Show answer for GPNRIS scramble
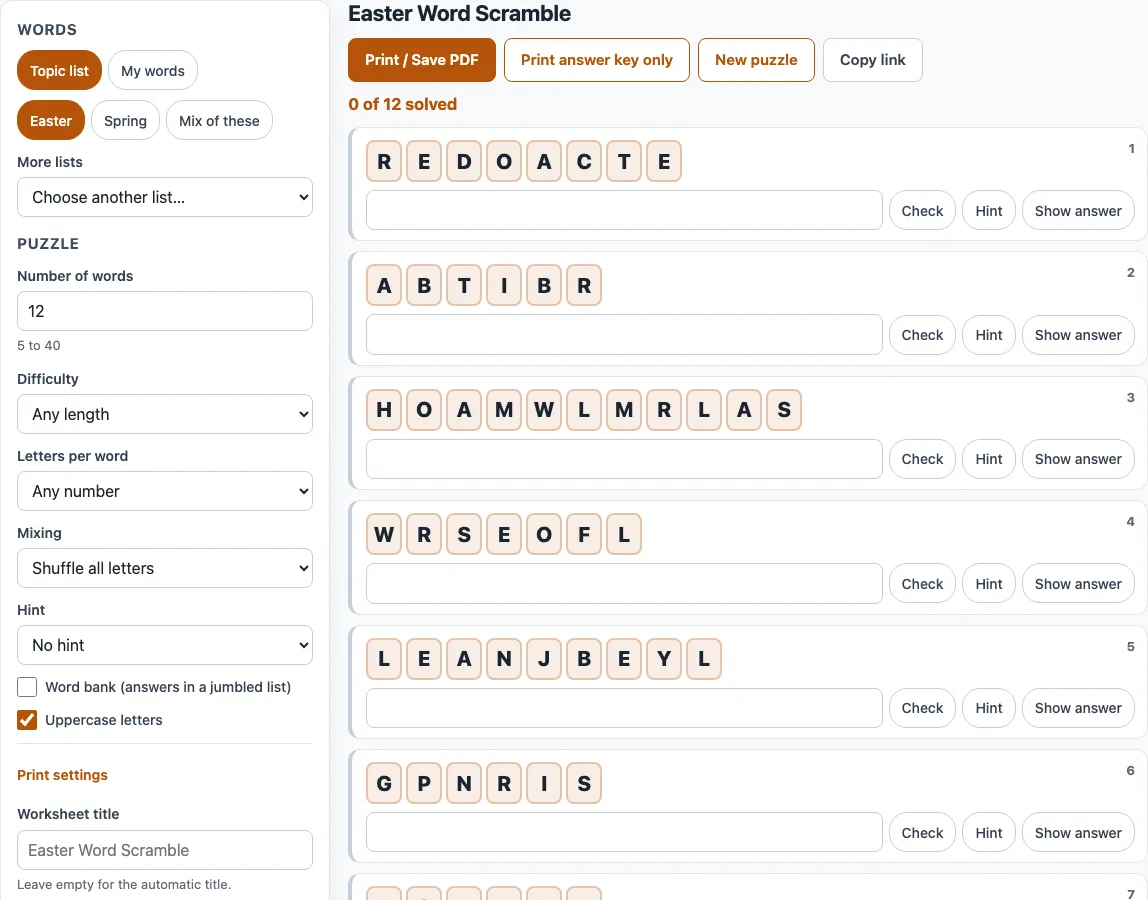This screenshot has width=1148, height=900. point(1078,833)
